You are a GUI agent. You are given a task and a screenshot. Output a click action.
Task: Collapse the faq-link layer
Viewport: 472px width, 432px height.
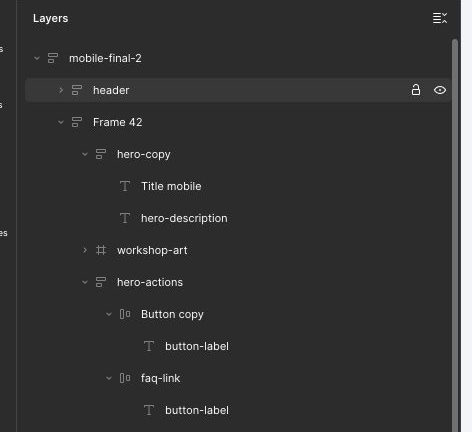pyautogui.click(x=109, y=378)
